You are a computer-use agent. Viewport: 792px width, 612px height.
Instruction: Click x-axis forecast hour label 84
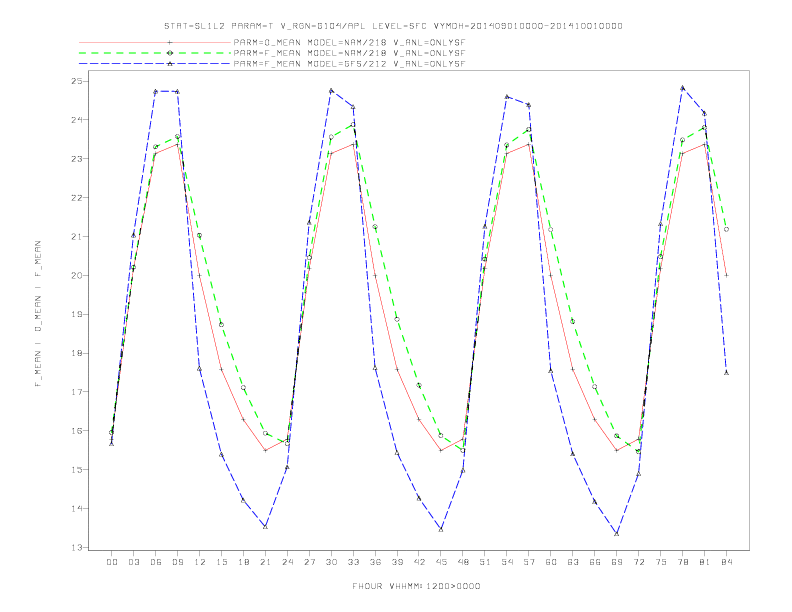point(727,562)
